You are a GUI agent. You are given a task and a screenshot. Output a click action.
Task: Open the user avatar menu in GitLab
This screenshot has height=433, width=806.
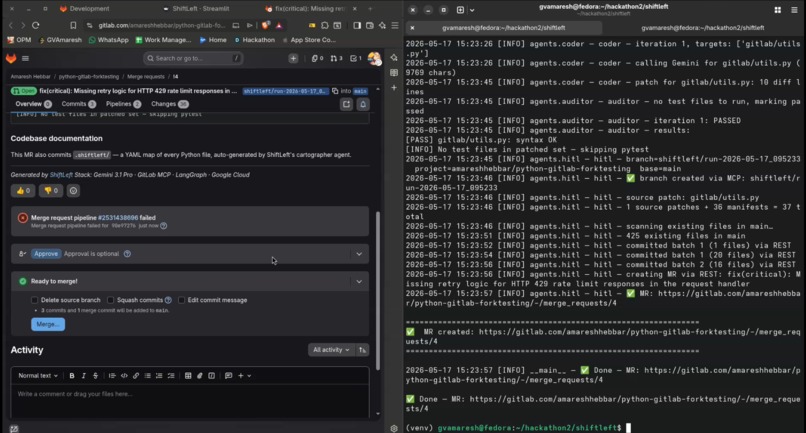pyautogui.click(x=374, y=59)
